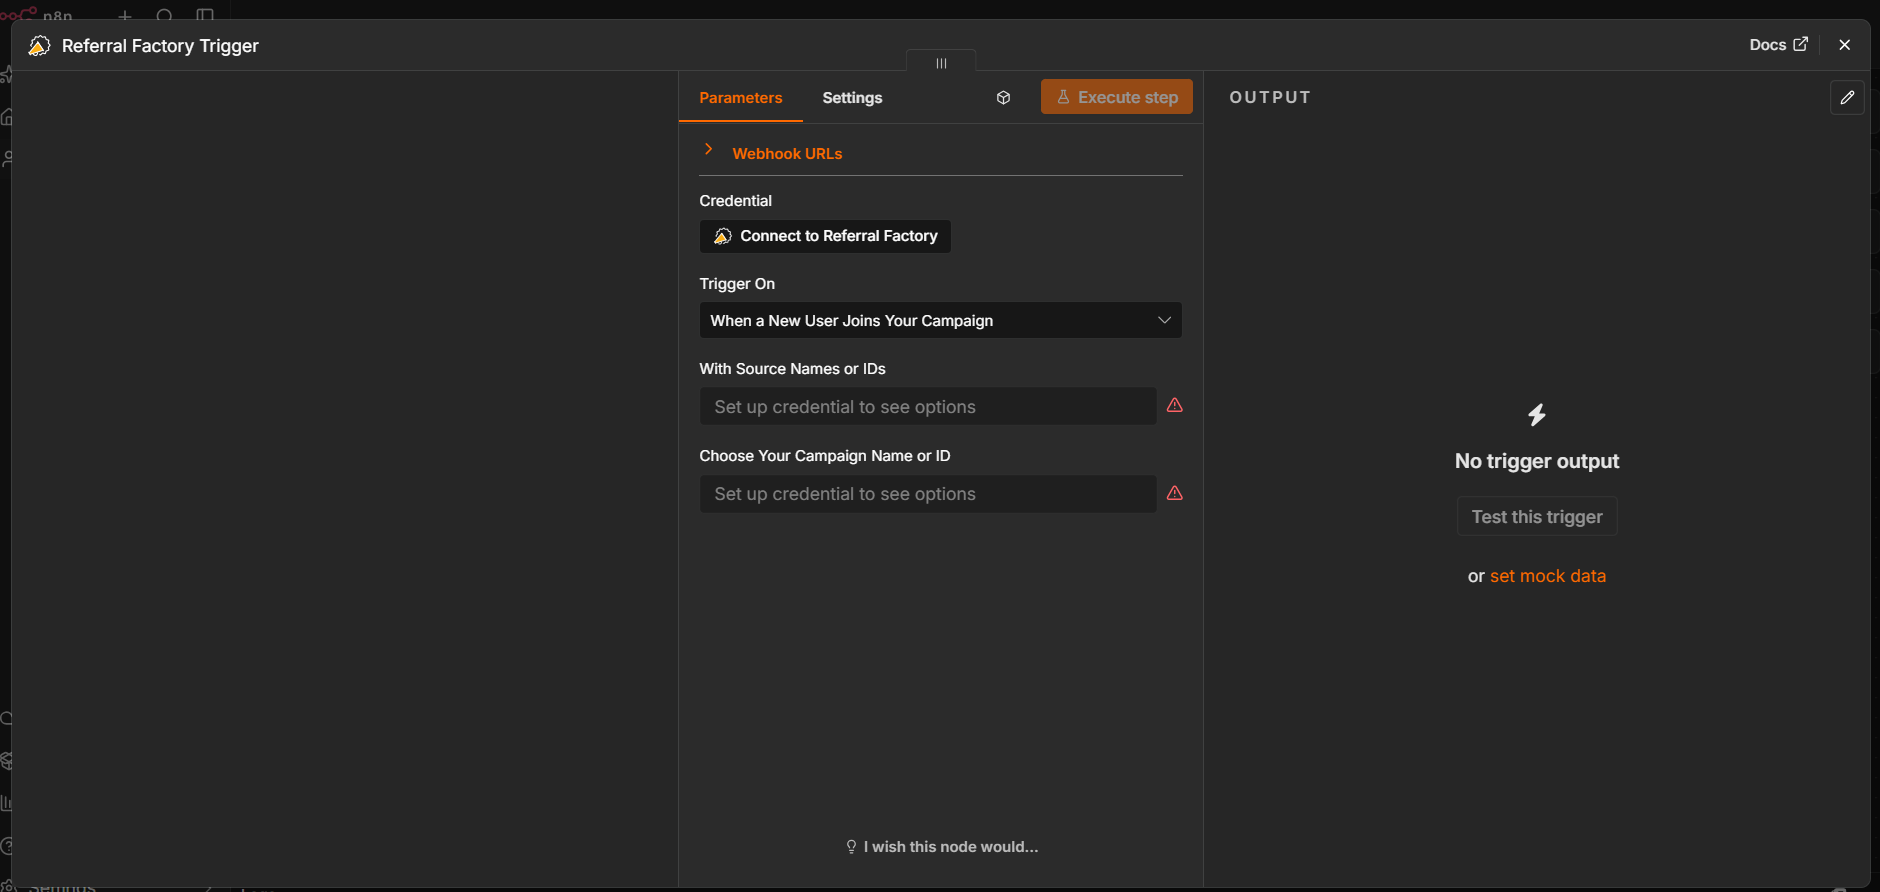Open the Trigger On dropdown
The height and width of the screenshot is (892, 1880).
point(940,320)
